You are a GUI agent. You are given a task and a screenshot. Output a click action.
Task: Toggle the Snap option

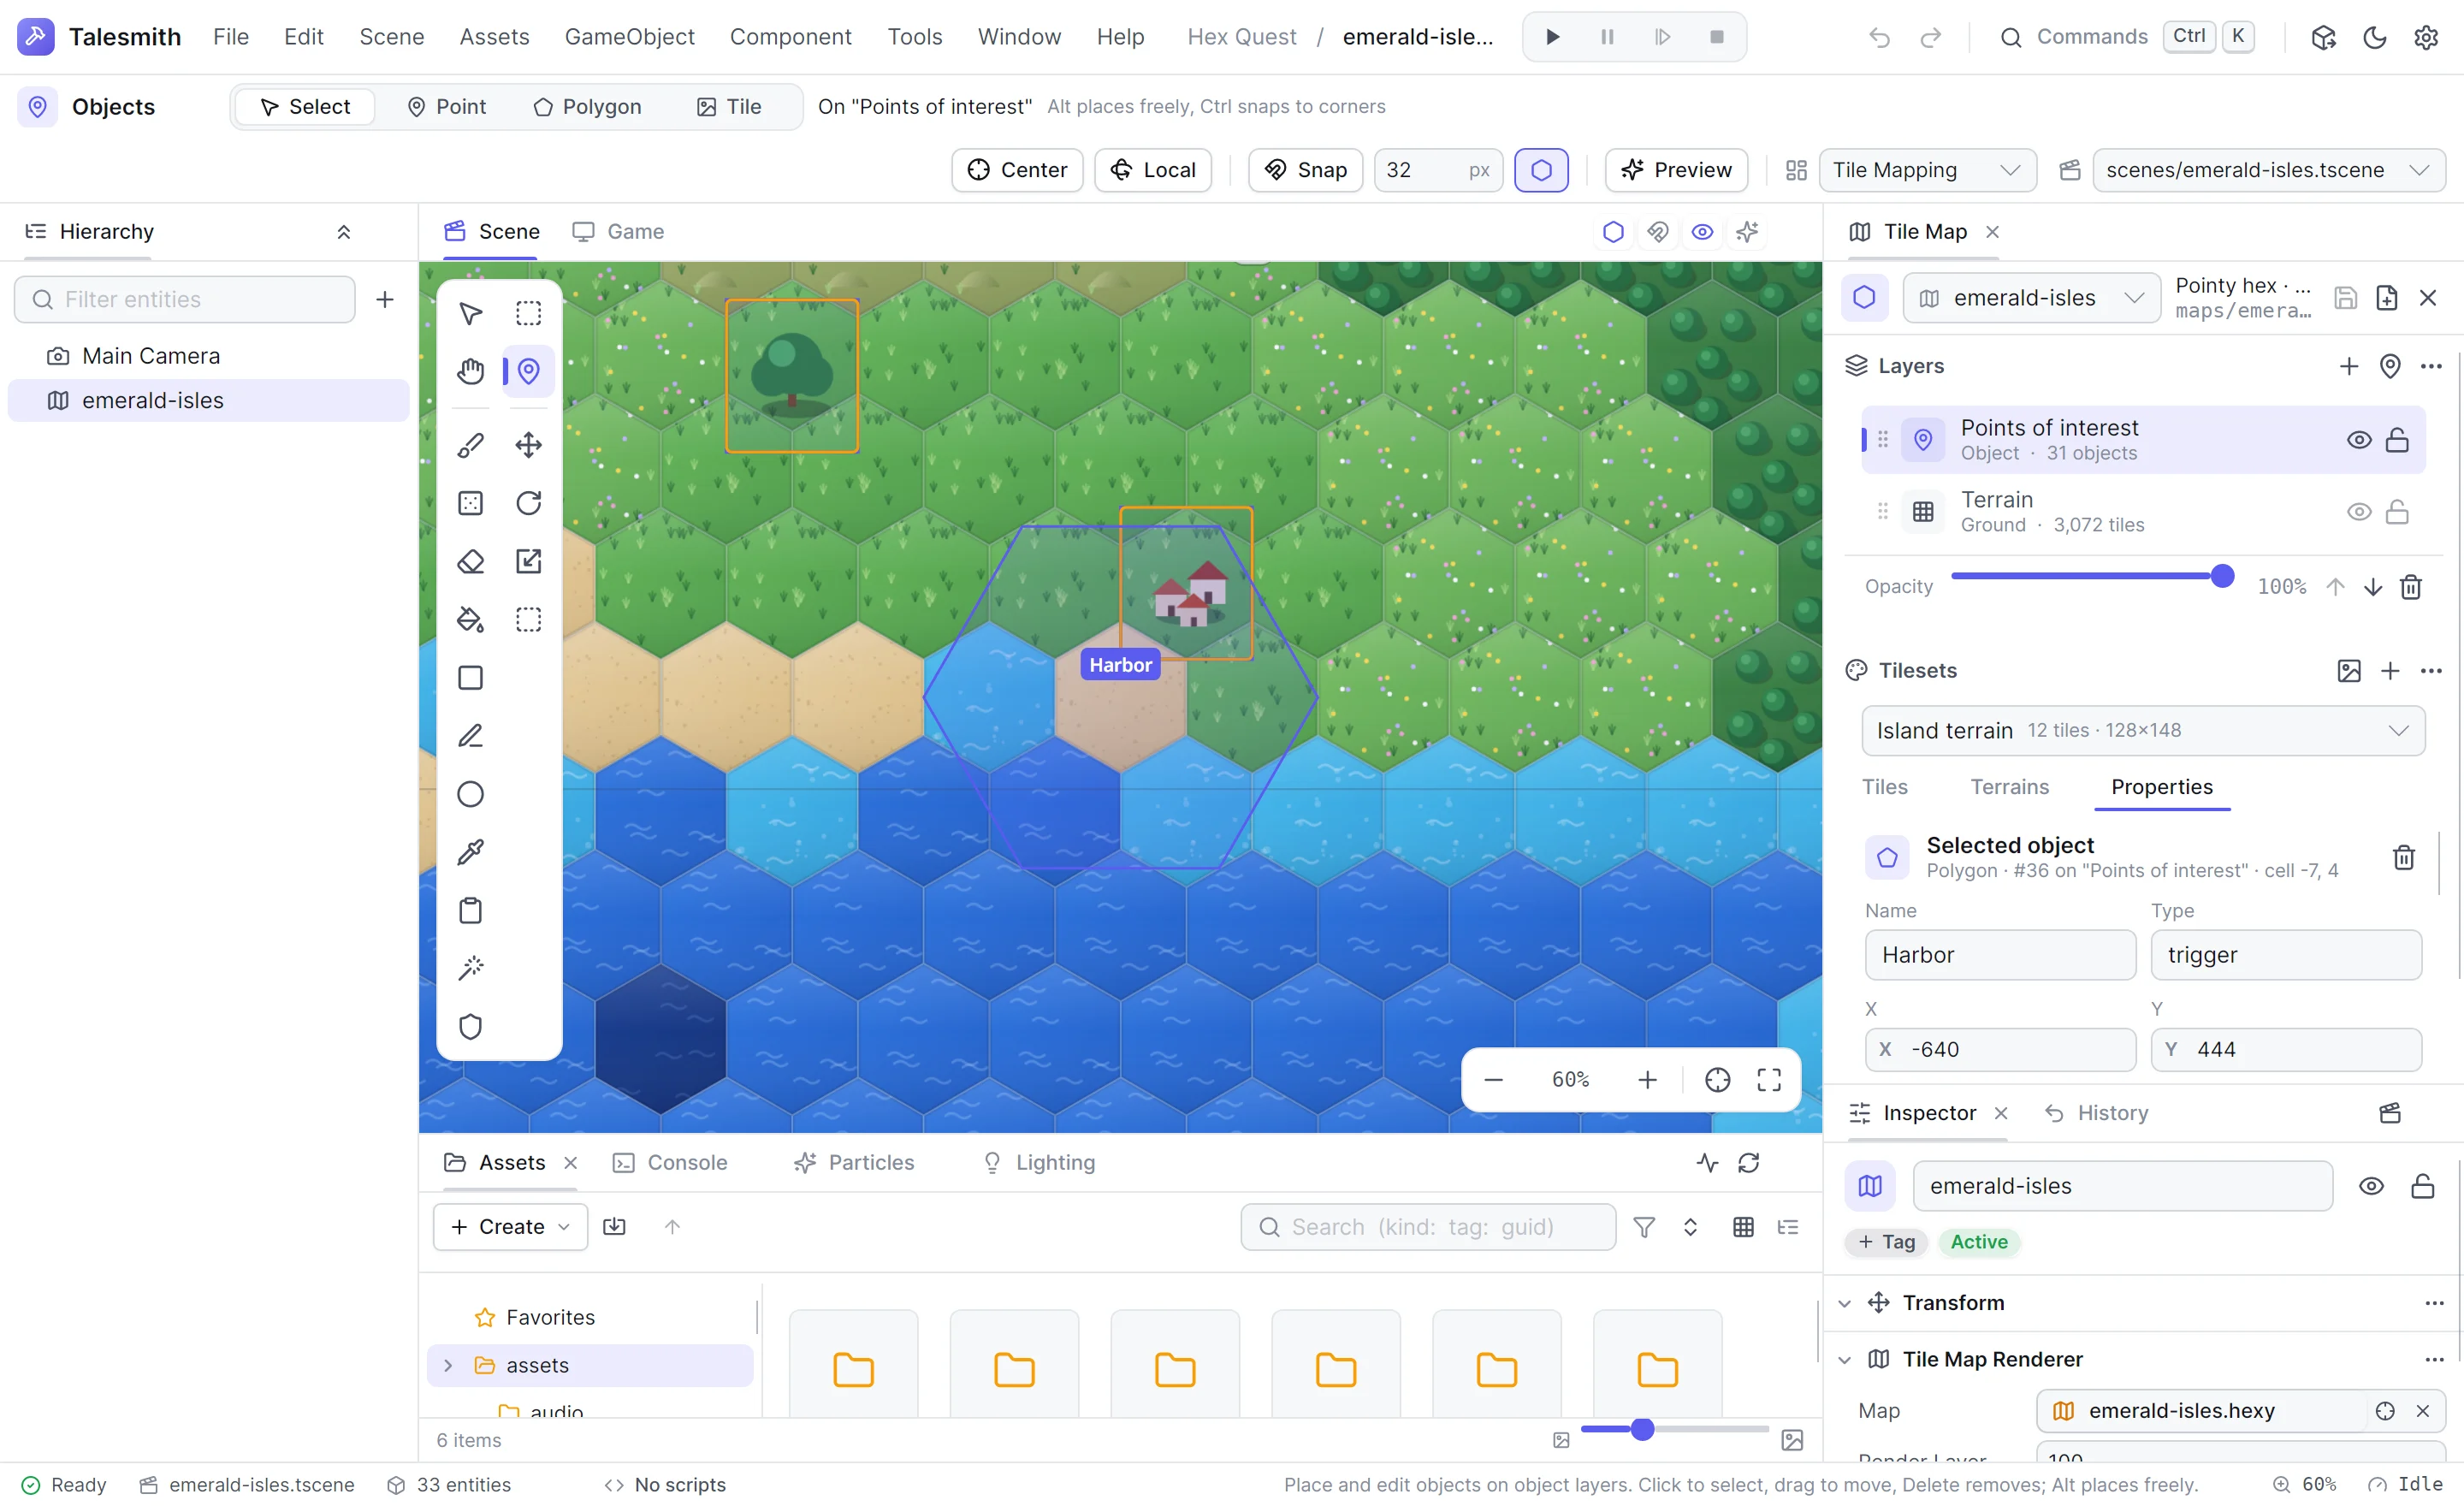[1305, 170]
